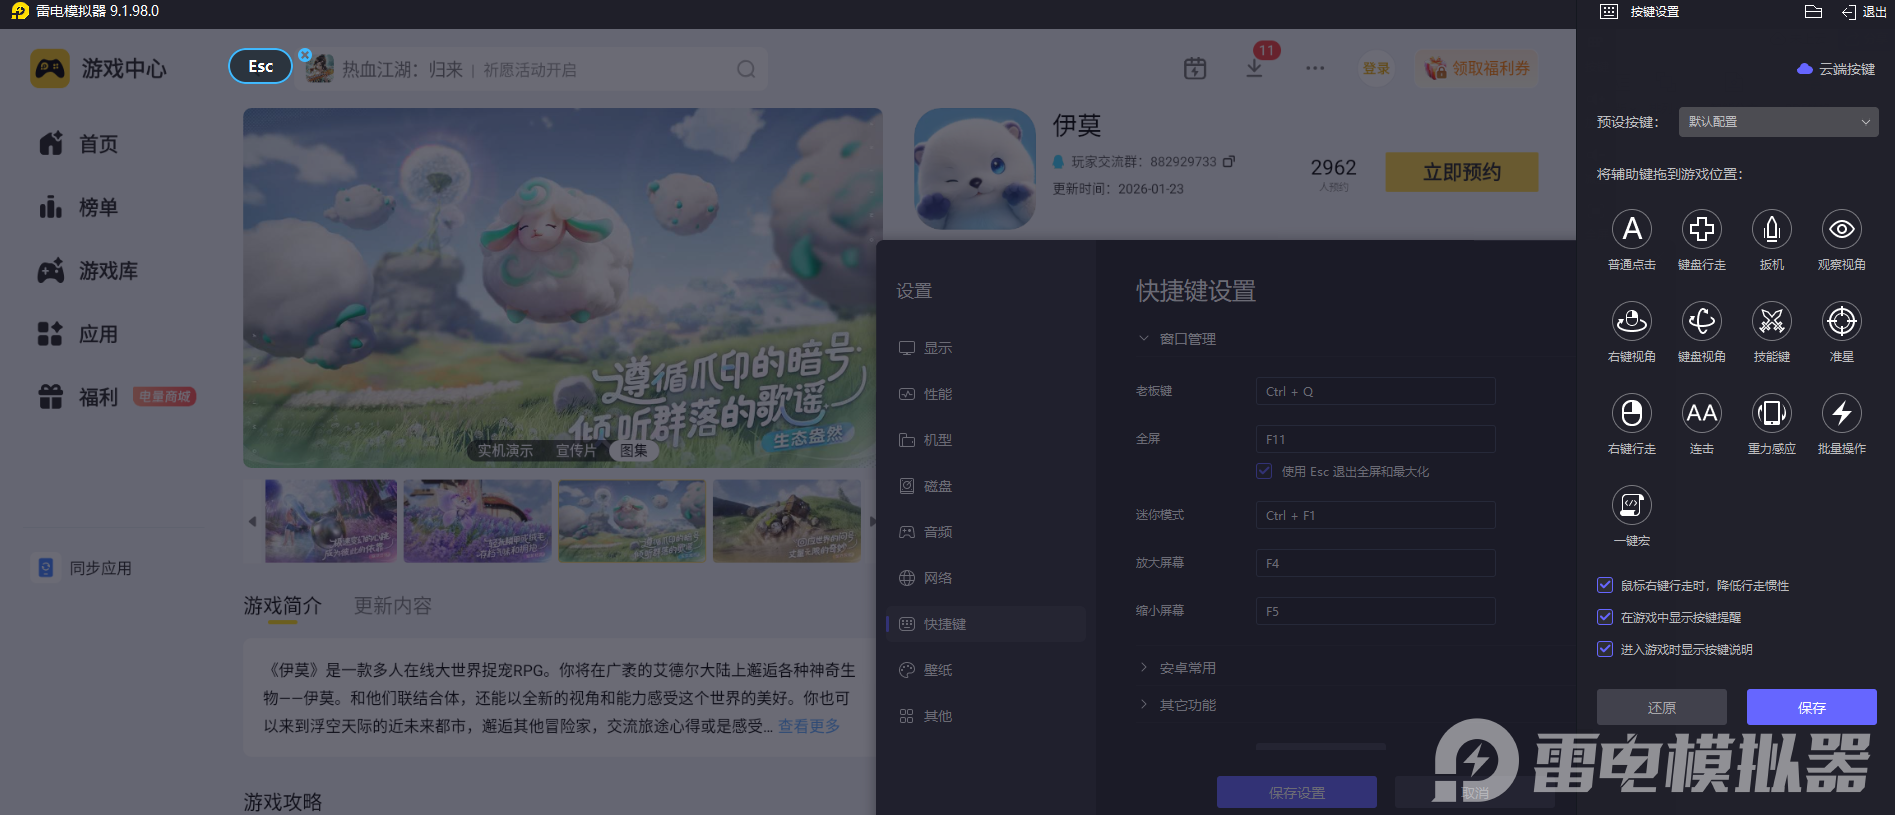Click the 放大屏幕 F4 shortcut field
Image resolution: width=1895 pixels, height=815 pixels.
click(1376, 563)
